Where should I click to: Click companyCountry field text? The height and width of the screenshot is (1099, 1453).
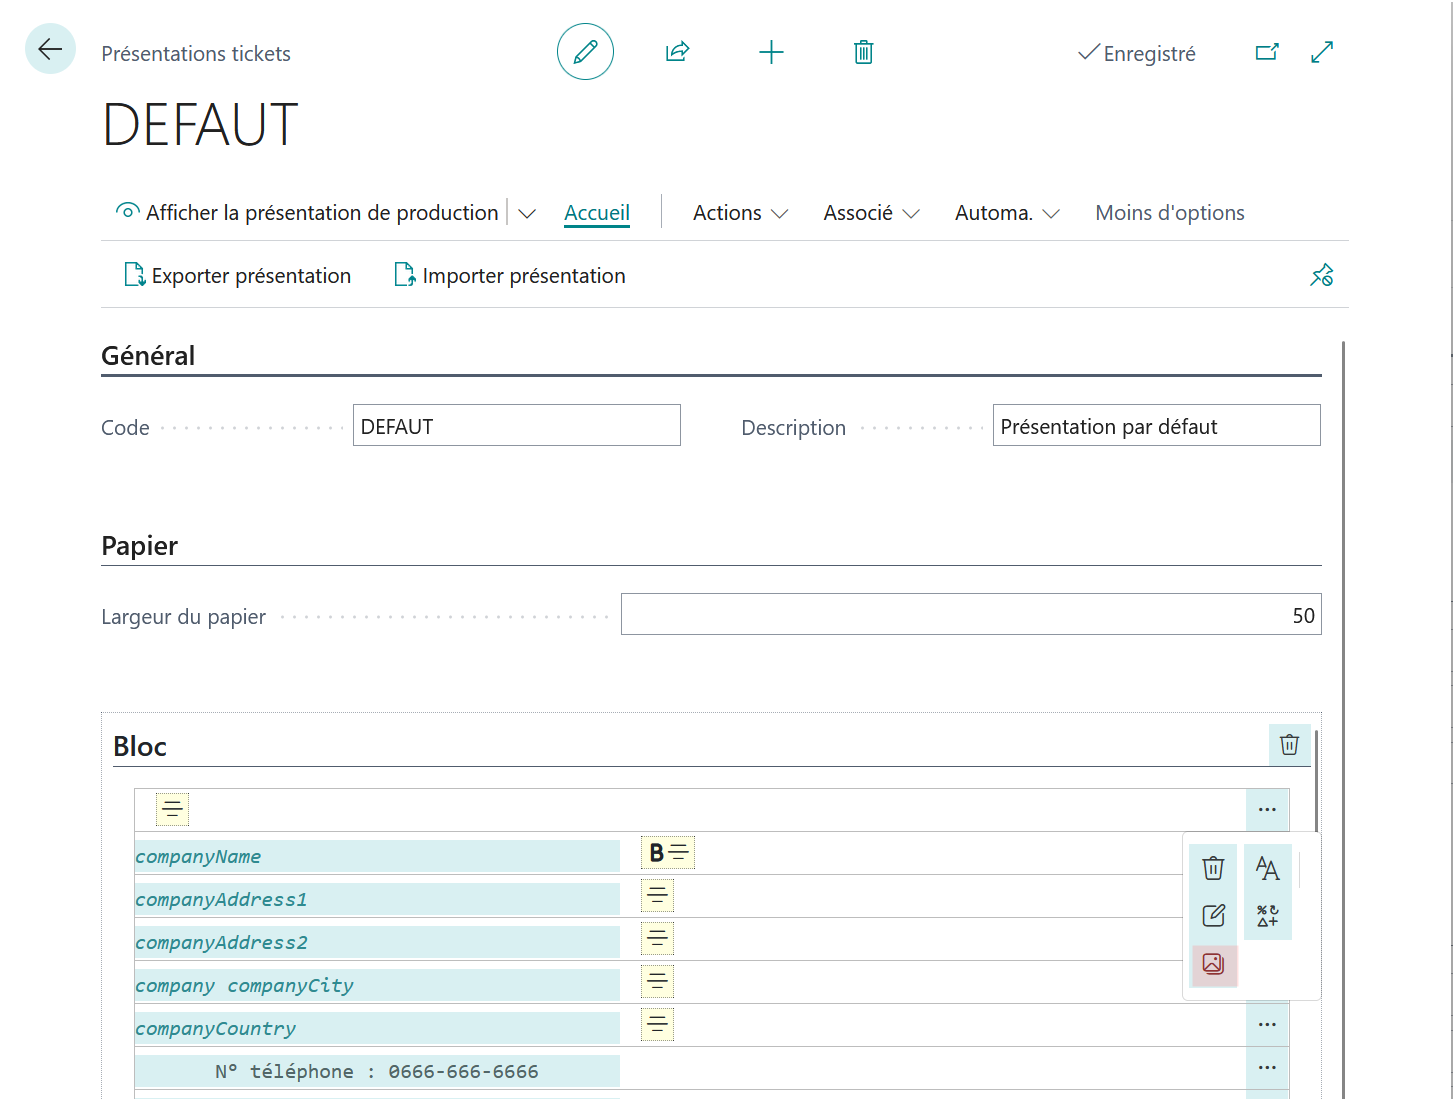[x=216, y=1029]
